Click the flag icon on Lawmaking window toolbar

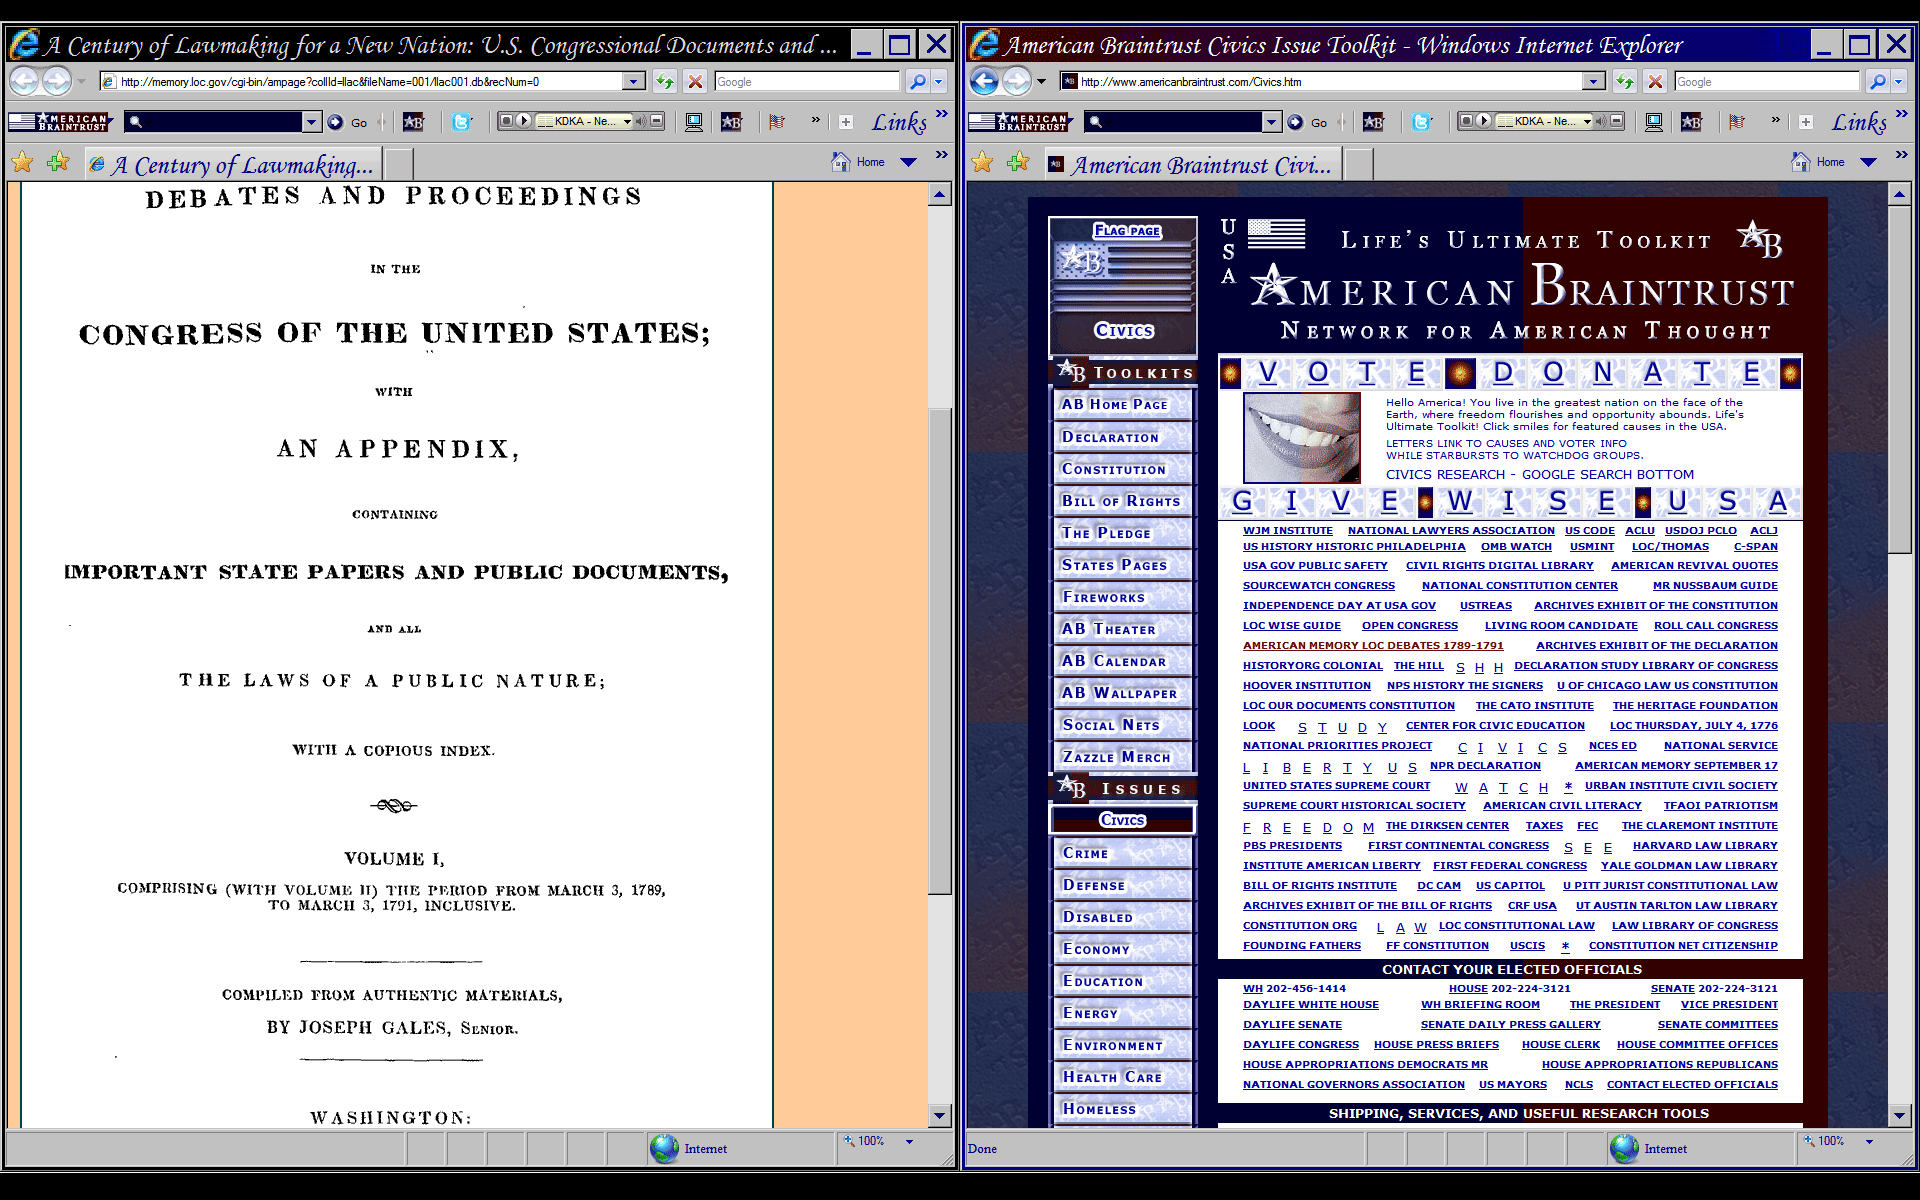pyautogui.click(x=777, y=122)
